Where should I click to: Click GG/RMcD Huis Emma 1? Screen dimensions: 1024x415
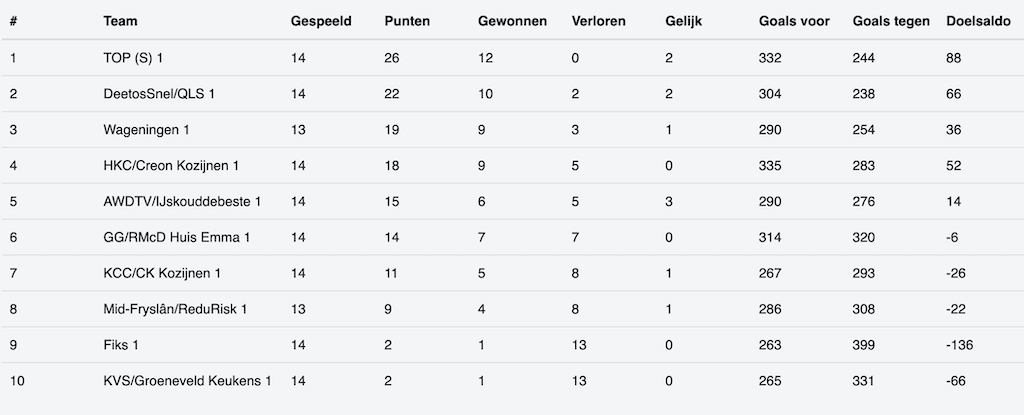pos(176,238)
